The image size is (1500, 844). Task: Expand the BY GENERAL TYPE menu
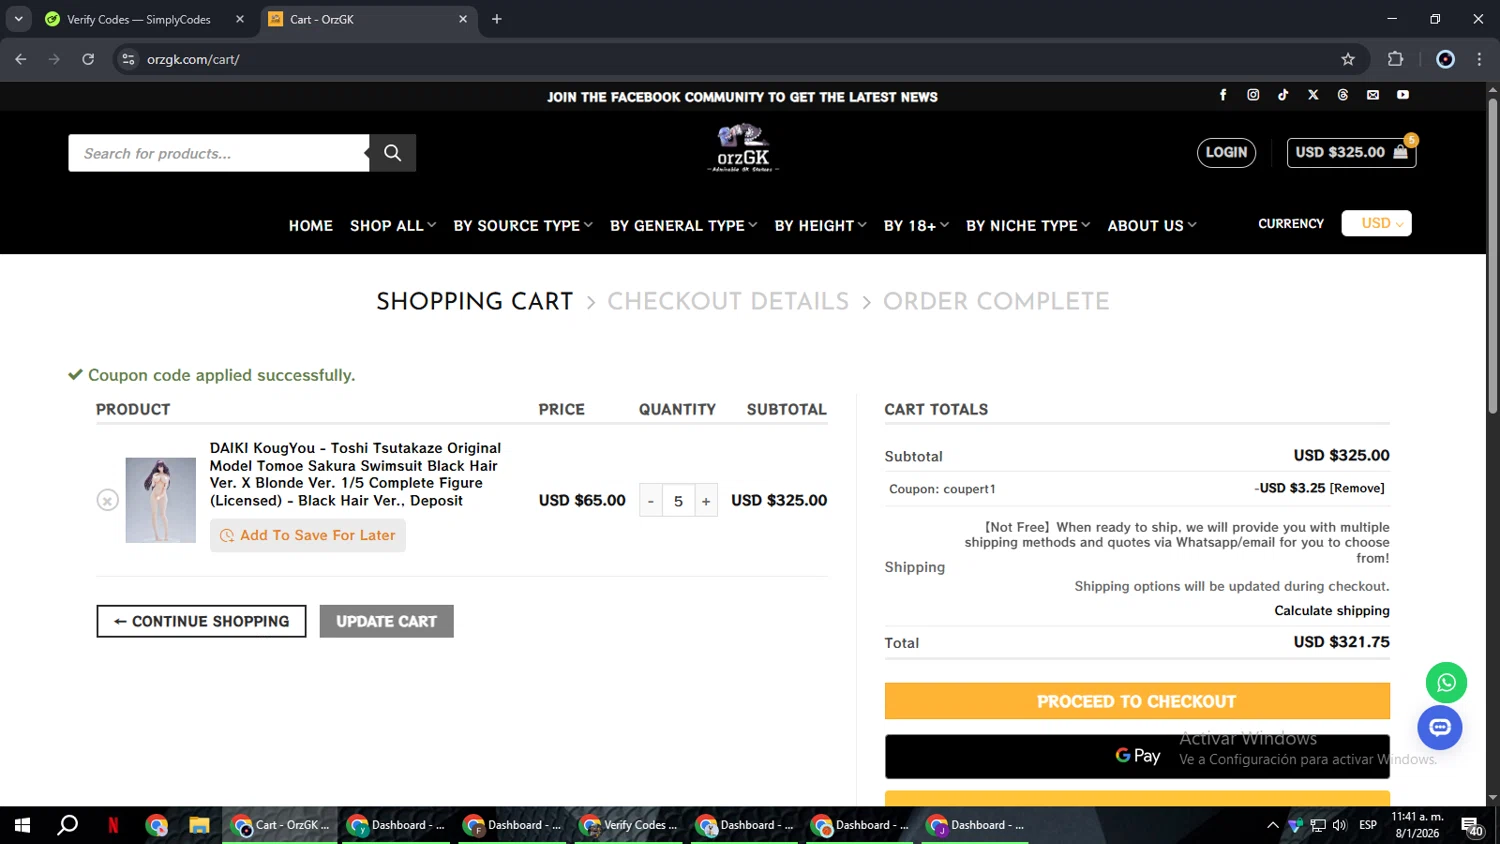[x=684, y=226]
